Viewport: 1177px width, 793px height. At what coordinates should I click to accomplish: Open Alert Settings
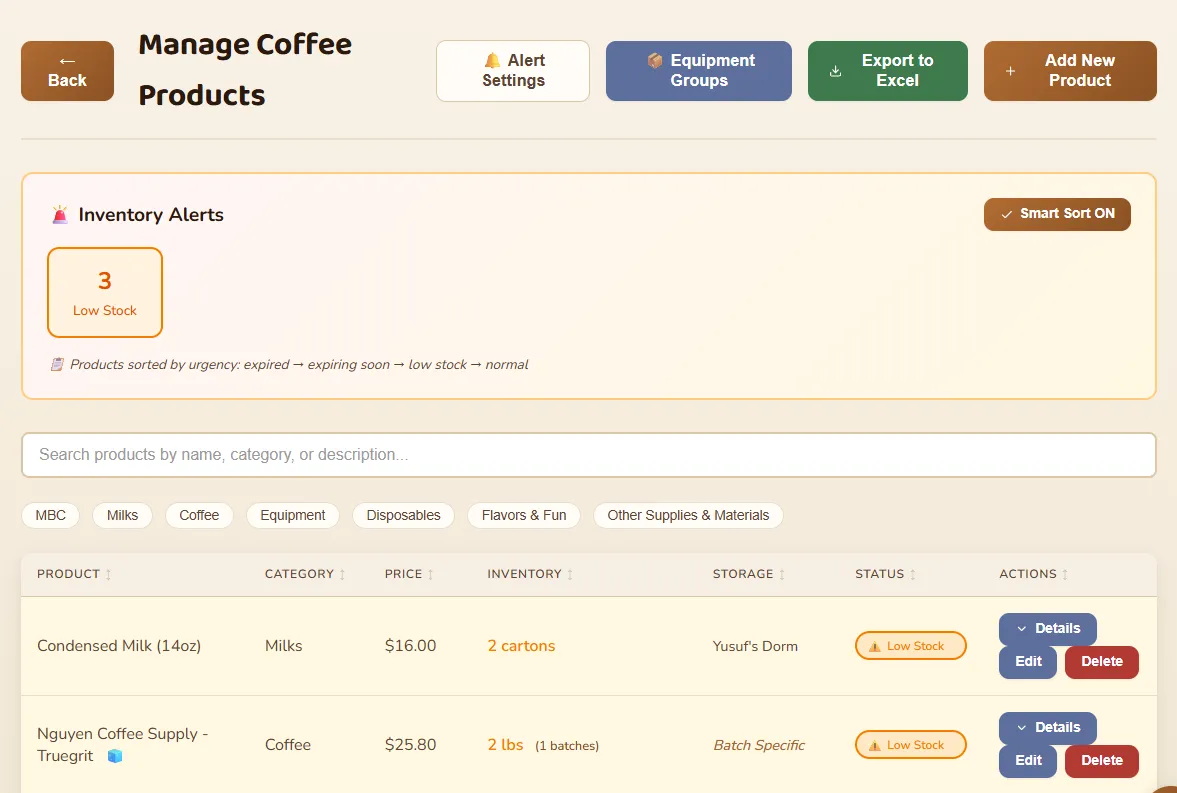tap(513, 71)
